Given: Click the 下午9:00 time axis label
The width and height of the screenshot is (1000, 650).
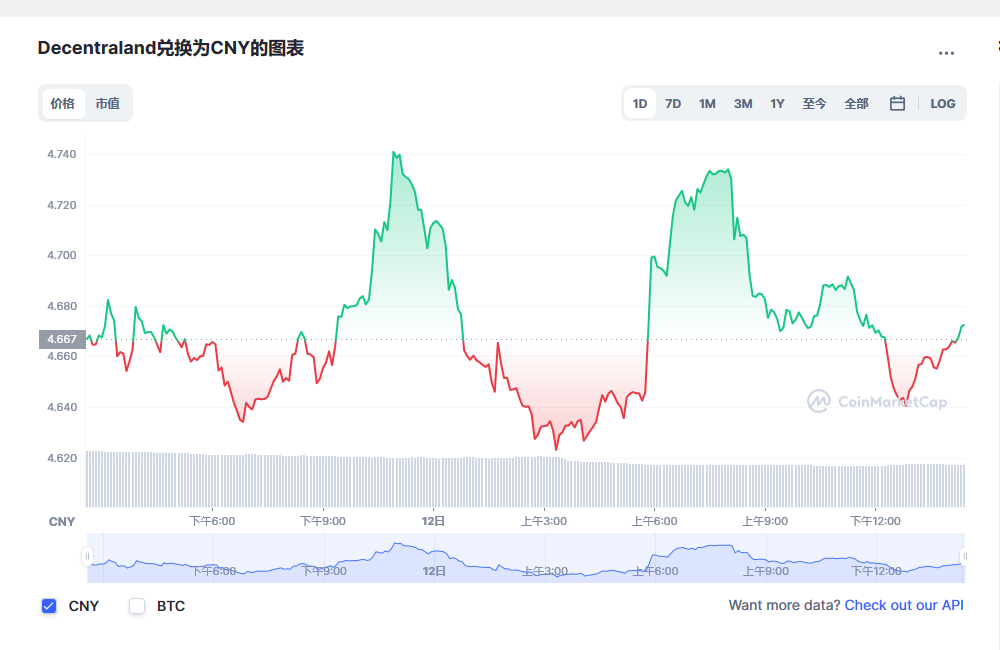Looking at the screenshot, I should (x=323, y=521).
